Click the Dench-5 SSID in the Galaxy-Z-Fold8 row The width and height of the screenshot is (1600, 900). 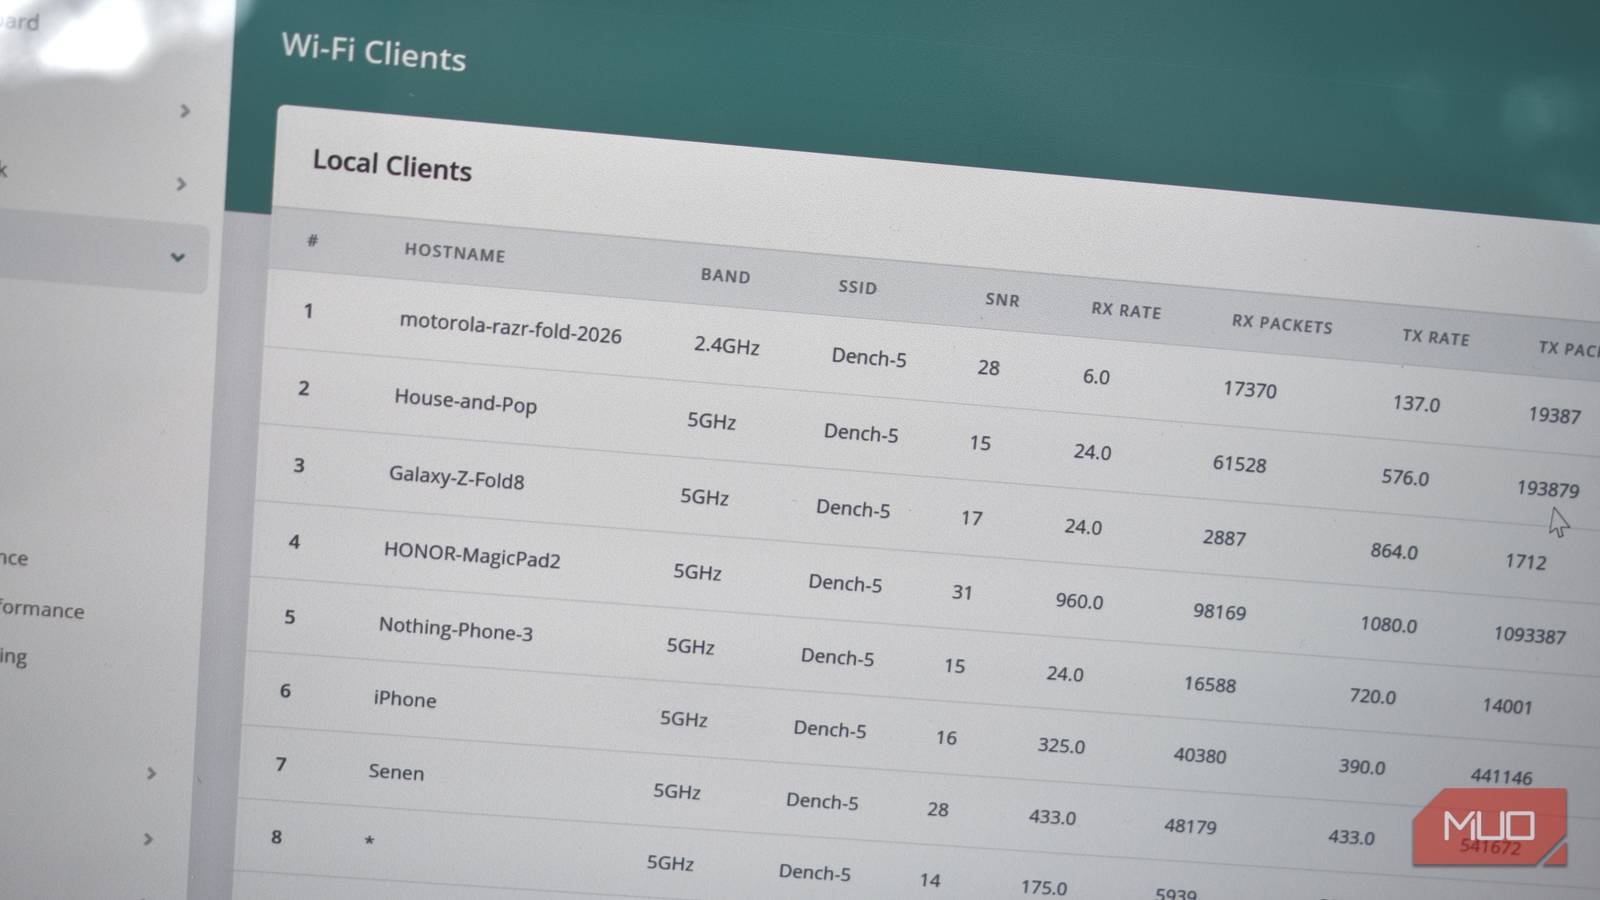pos(853,508)
